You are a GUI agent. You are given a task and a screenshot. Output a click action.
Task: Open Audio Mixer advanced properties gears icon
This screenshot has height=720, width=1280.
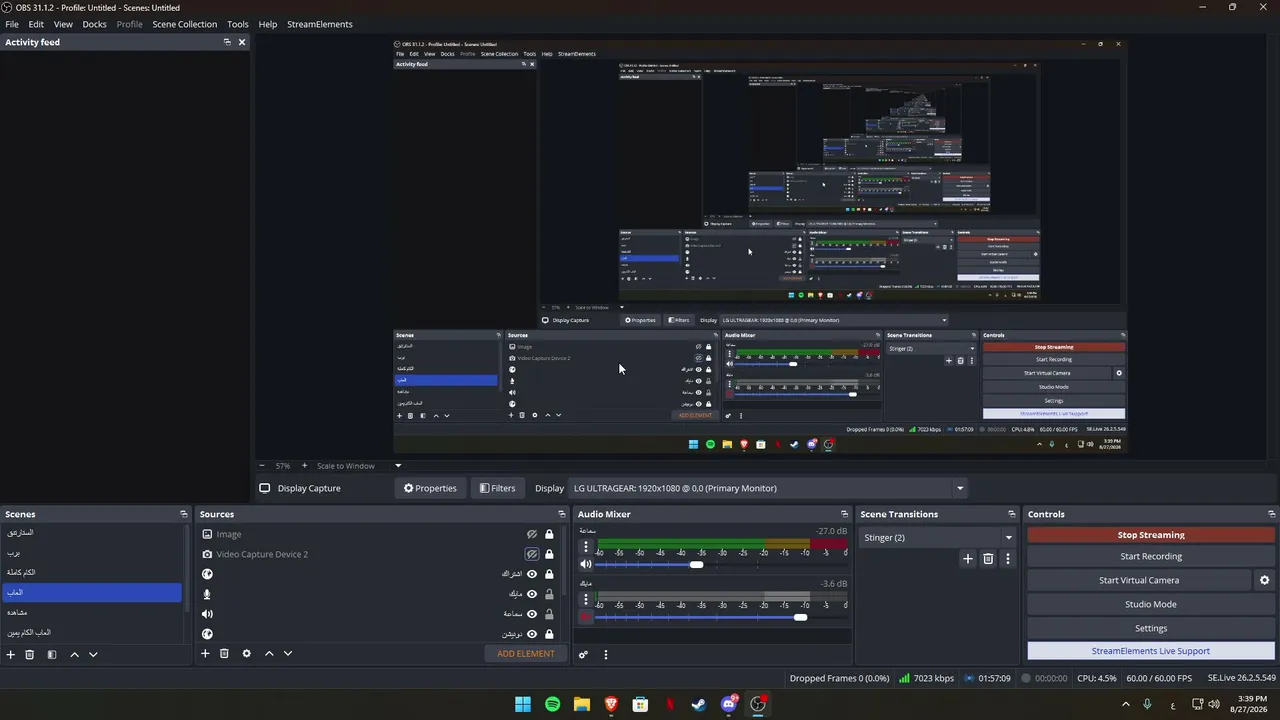pos(583,655)
